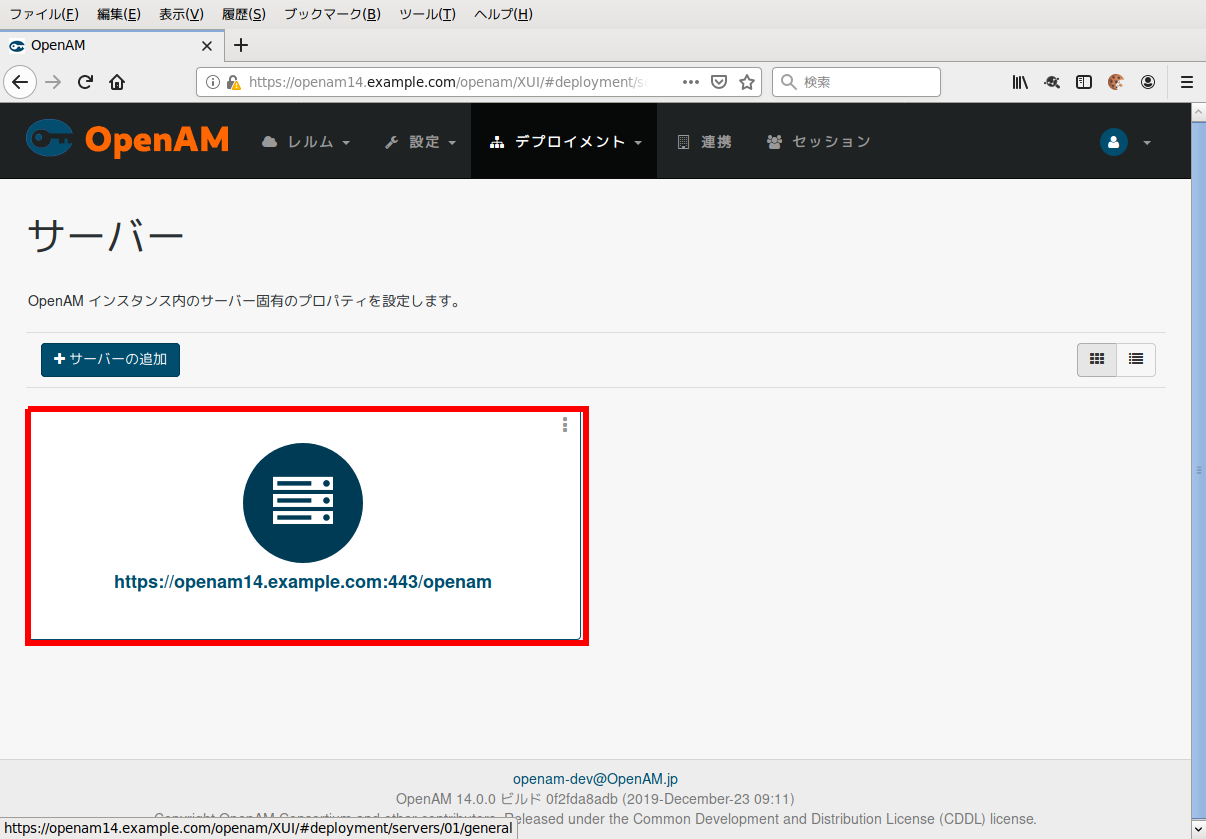
Task: Open the ブックマーク menu
Action: tap(330, 14)
